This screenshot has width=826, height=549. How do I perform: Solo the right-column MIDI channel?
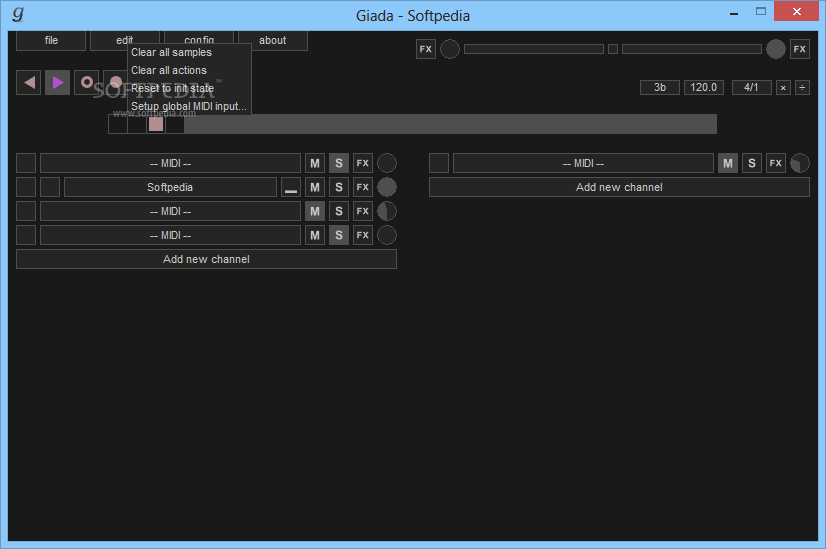(x=752, y=163)
